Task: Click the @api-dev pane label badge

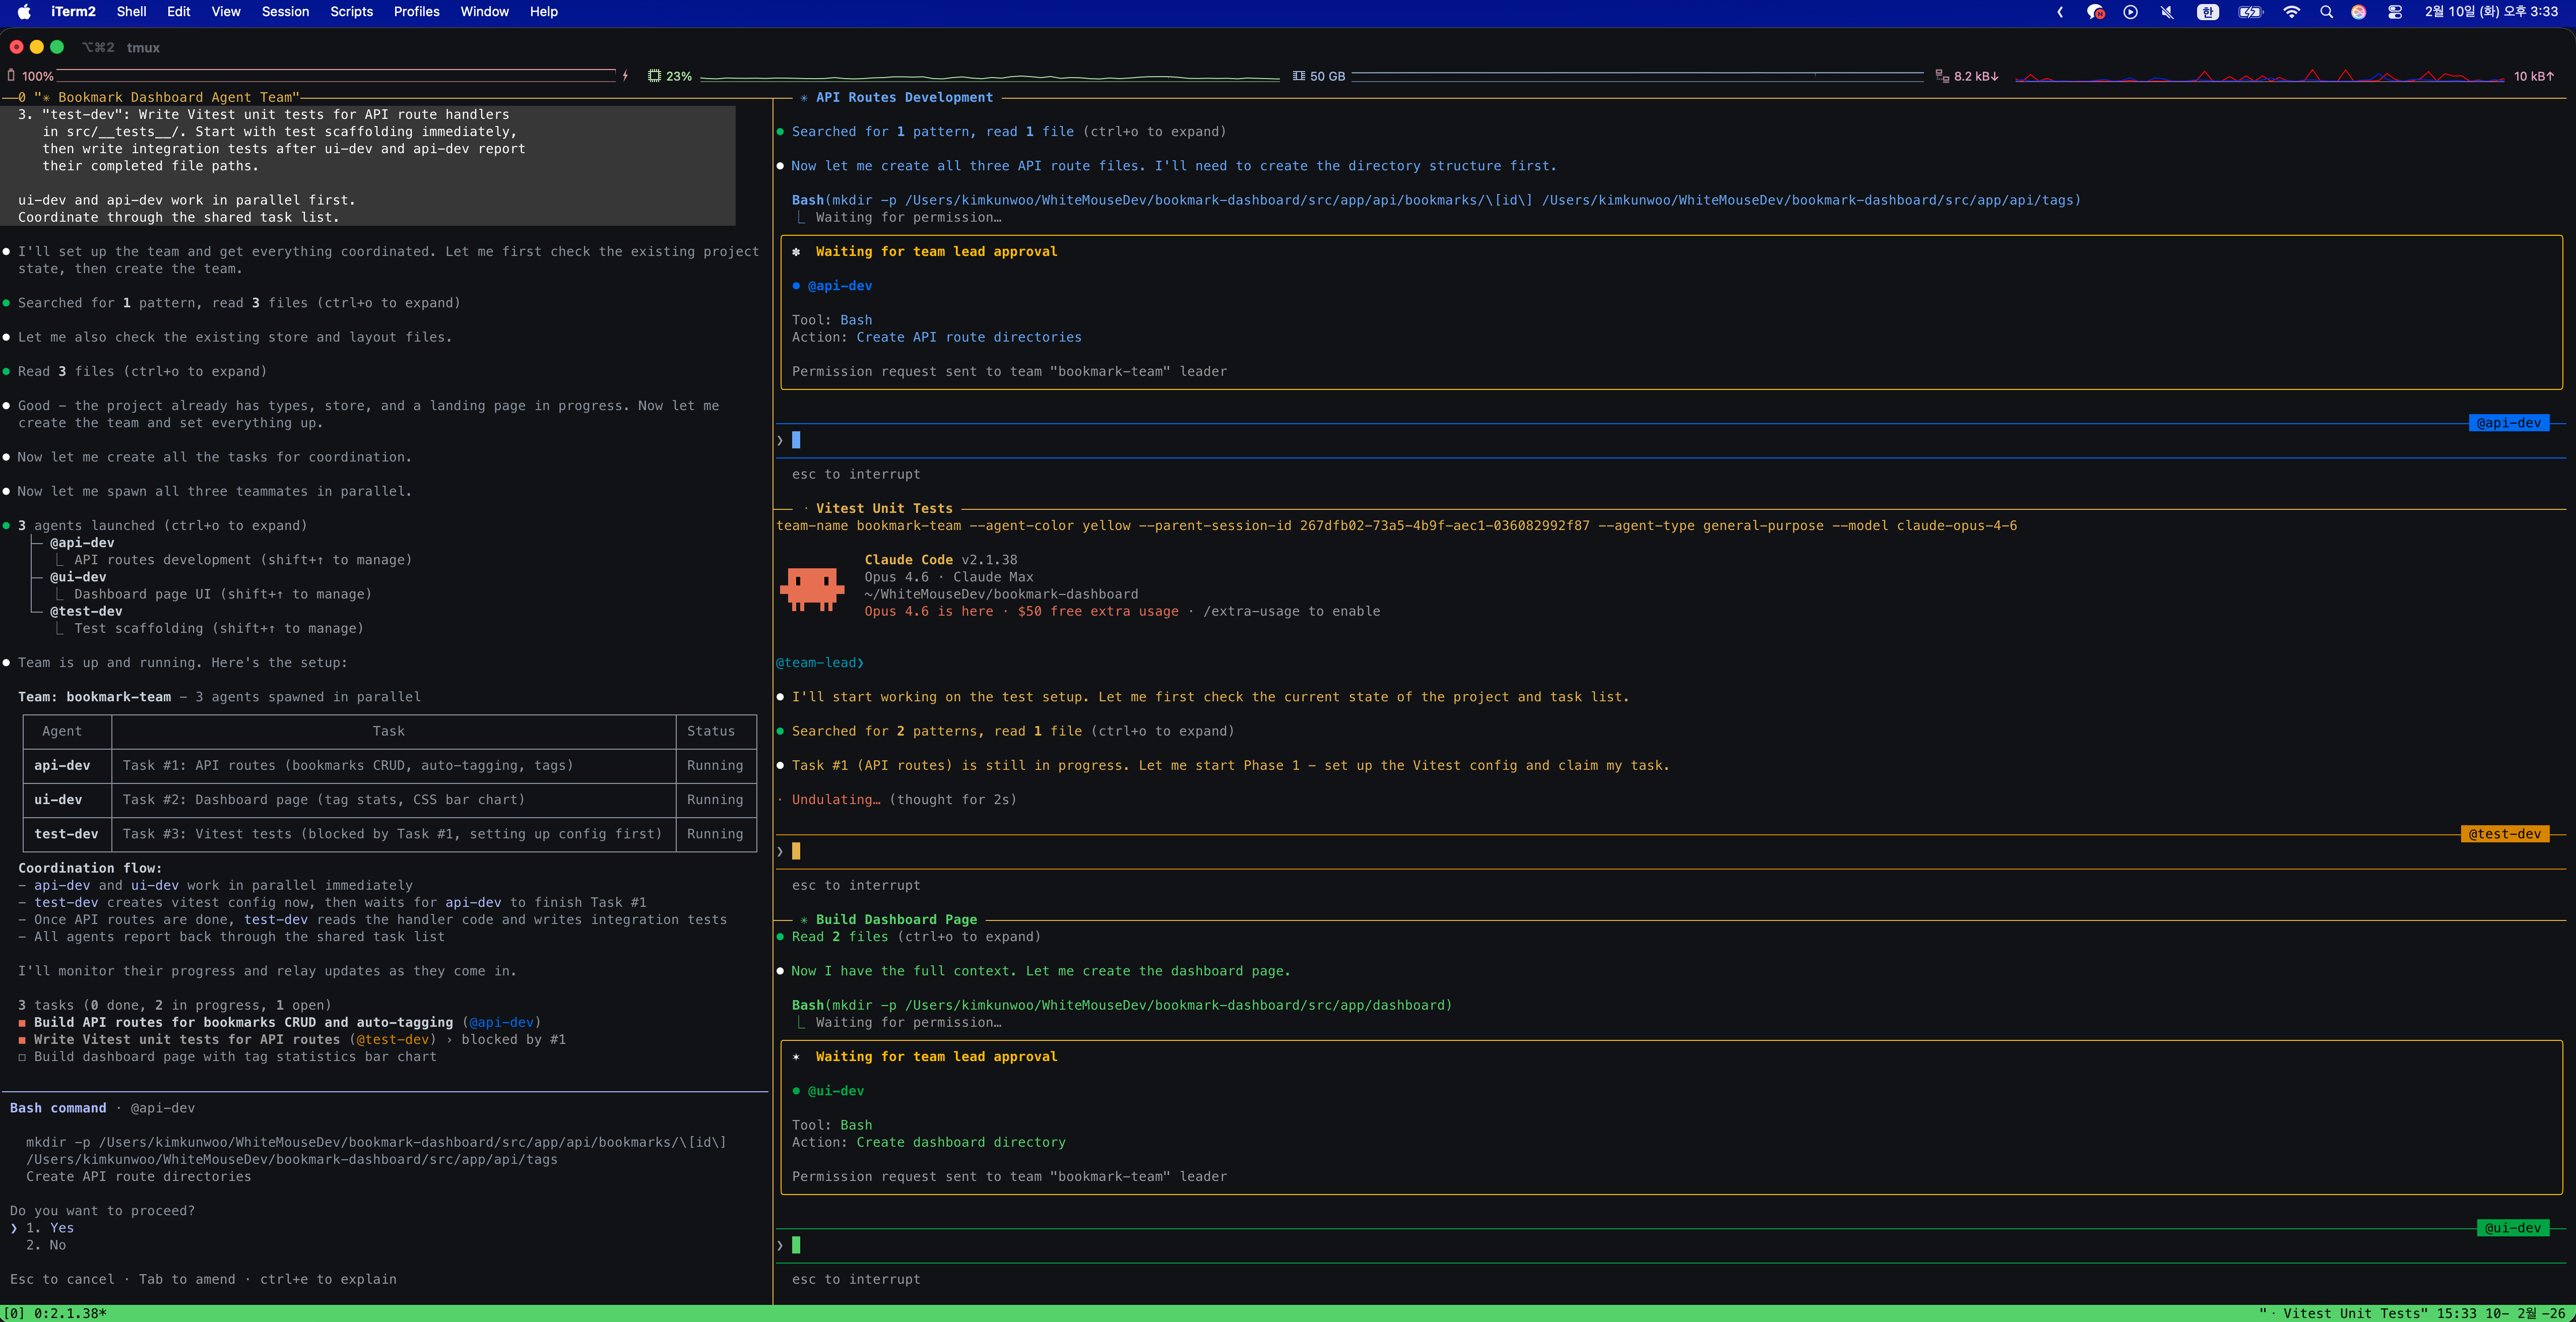Action: pos(2508,423)
